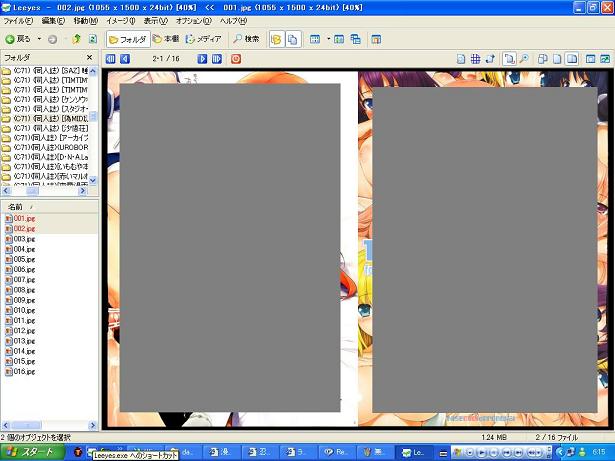Screen dimensions: 615x461
Task: Expand hidden tray icons arrow
Action: [560, 452]
